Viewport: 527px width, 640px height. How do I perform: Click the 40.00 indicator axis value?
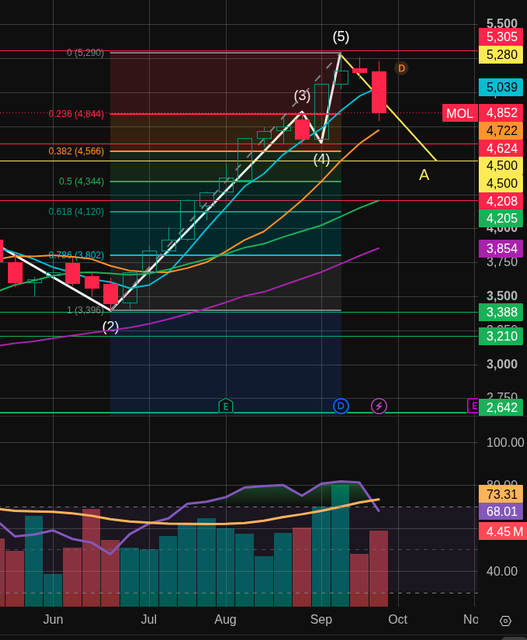pos(502,571)
